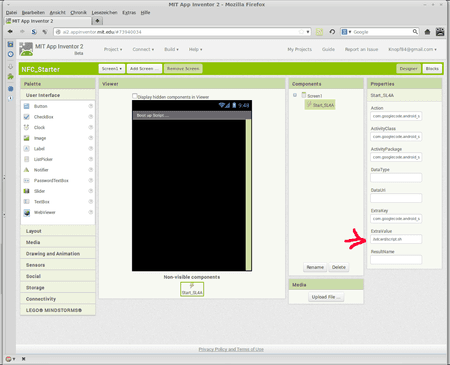Click the ListPicker palette icon

tap(27, 159)
